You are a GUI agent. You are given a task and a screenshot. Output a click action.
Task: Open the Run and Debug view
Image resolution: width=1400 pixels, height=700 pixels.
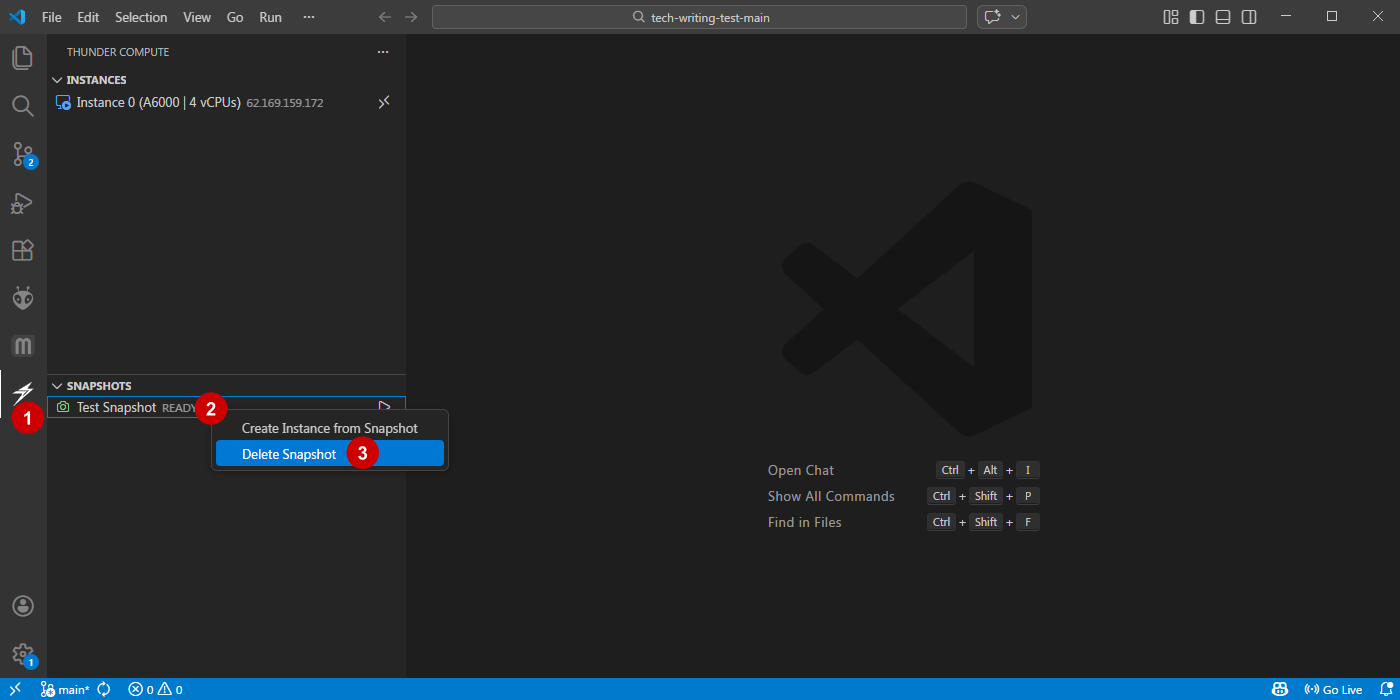click(22, 202)
